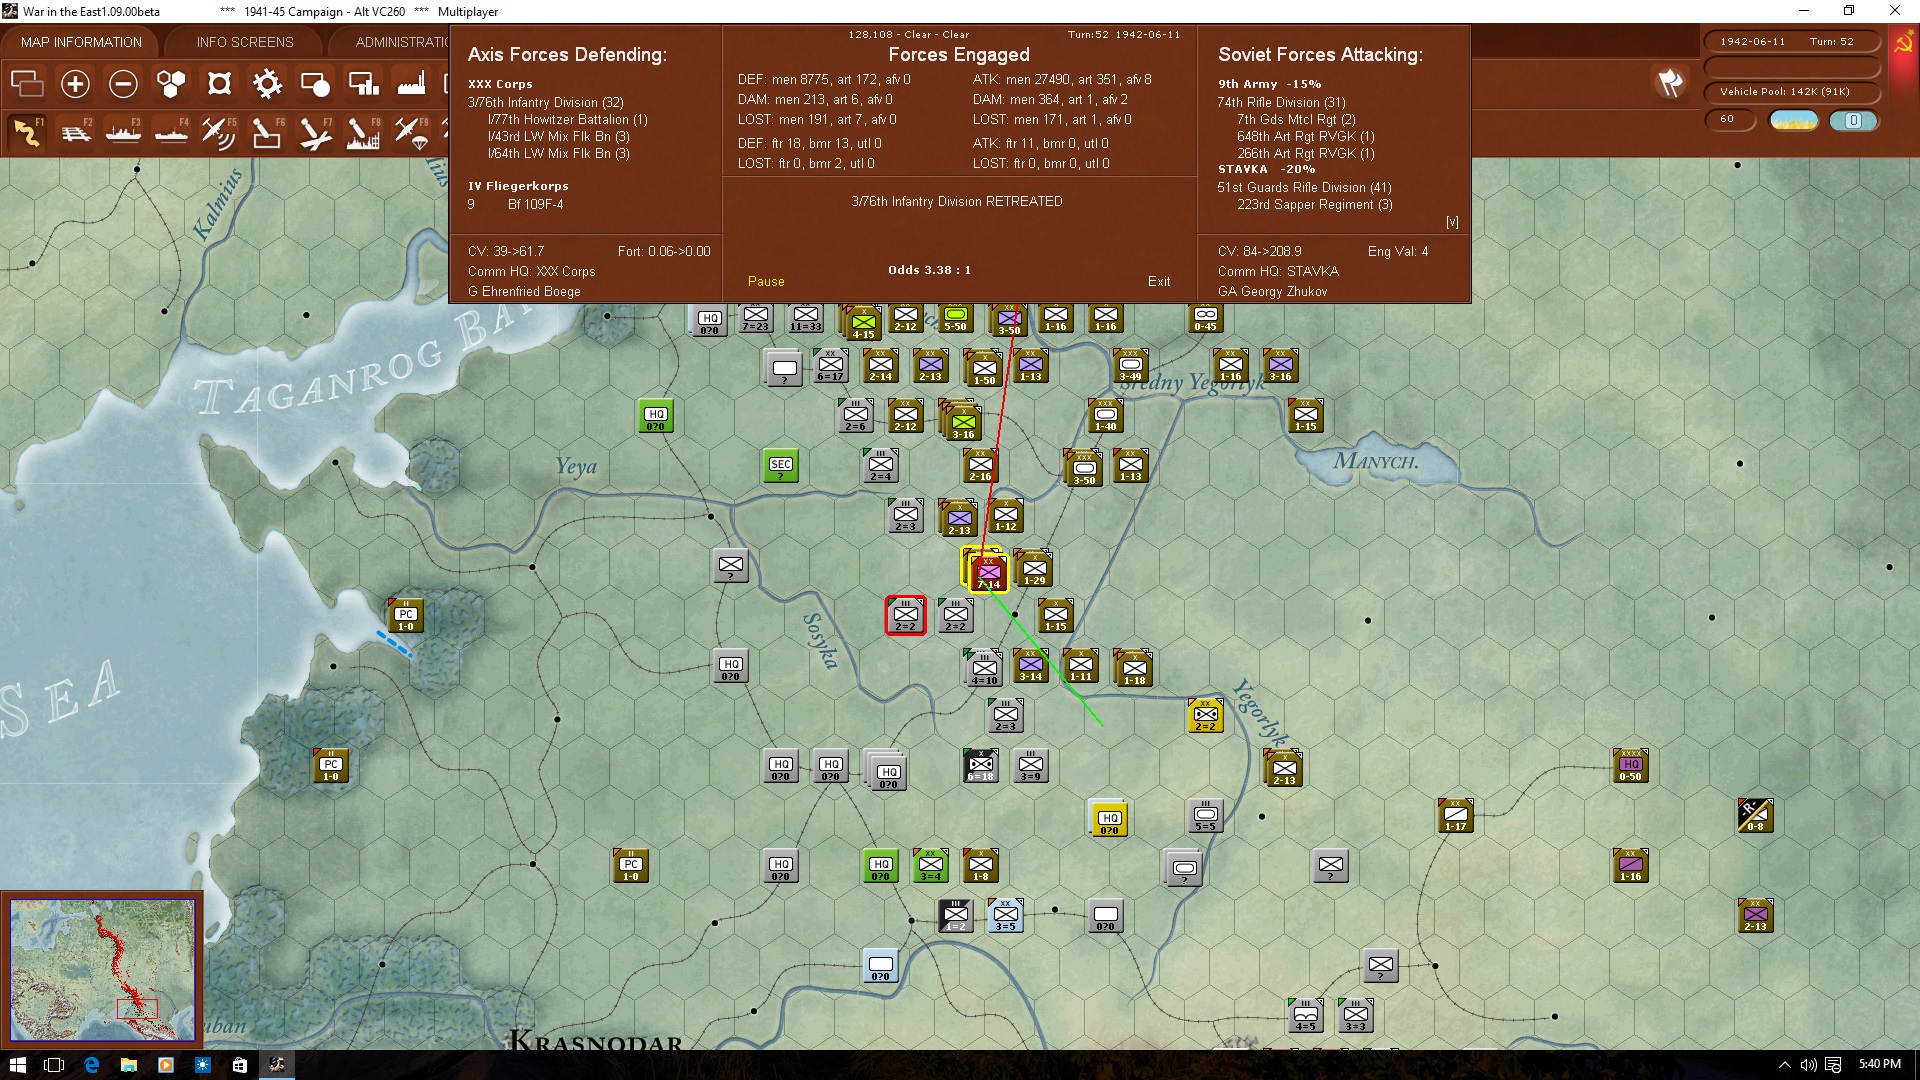This screenshot has height=1080, width=1920.
Task: Select the yellow 2=2 unit near Yegorlyk
Action: coord(1206,715)
